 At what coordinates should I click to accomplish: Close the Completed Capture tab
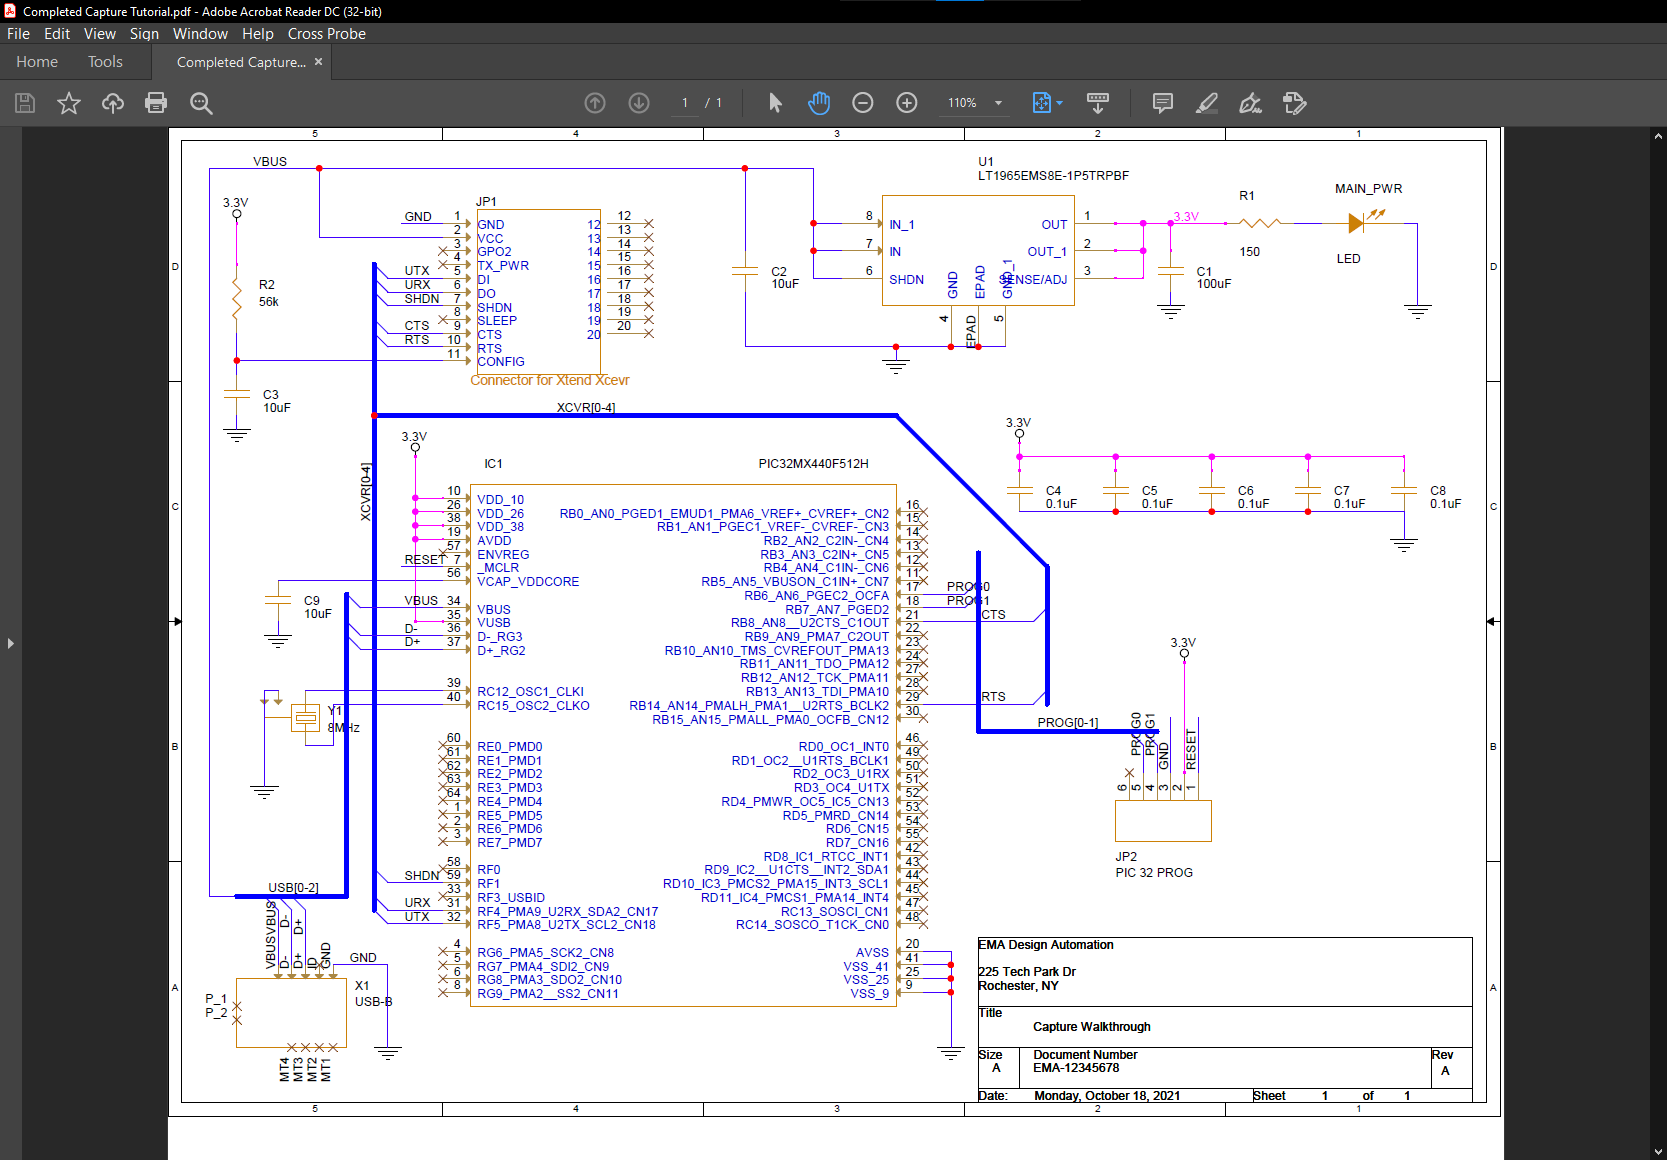pos(319,61)
